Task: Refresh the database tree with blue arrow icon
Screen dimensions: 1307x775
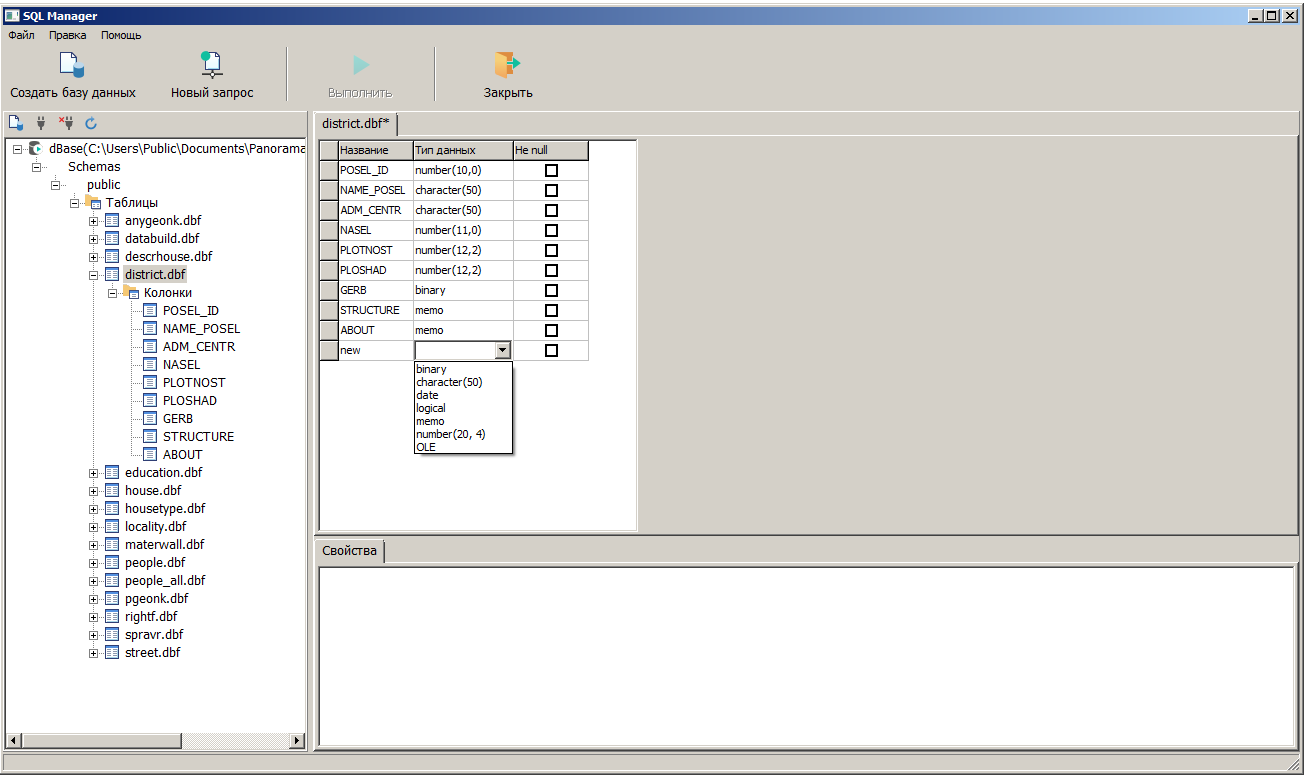Action: pyautogui.click(x=91, y=123)
